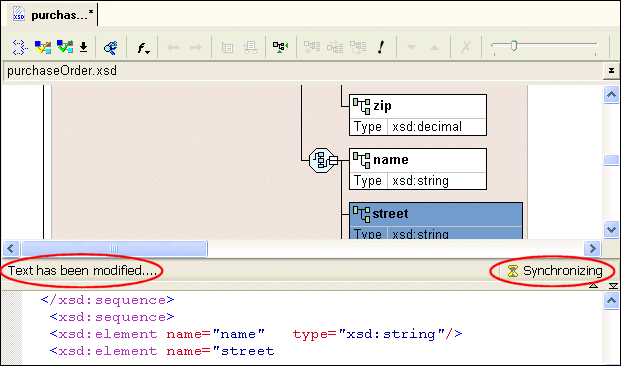Select the zip element node
This screenshot has width=621, height=366.
(418, 115)
